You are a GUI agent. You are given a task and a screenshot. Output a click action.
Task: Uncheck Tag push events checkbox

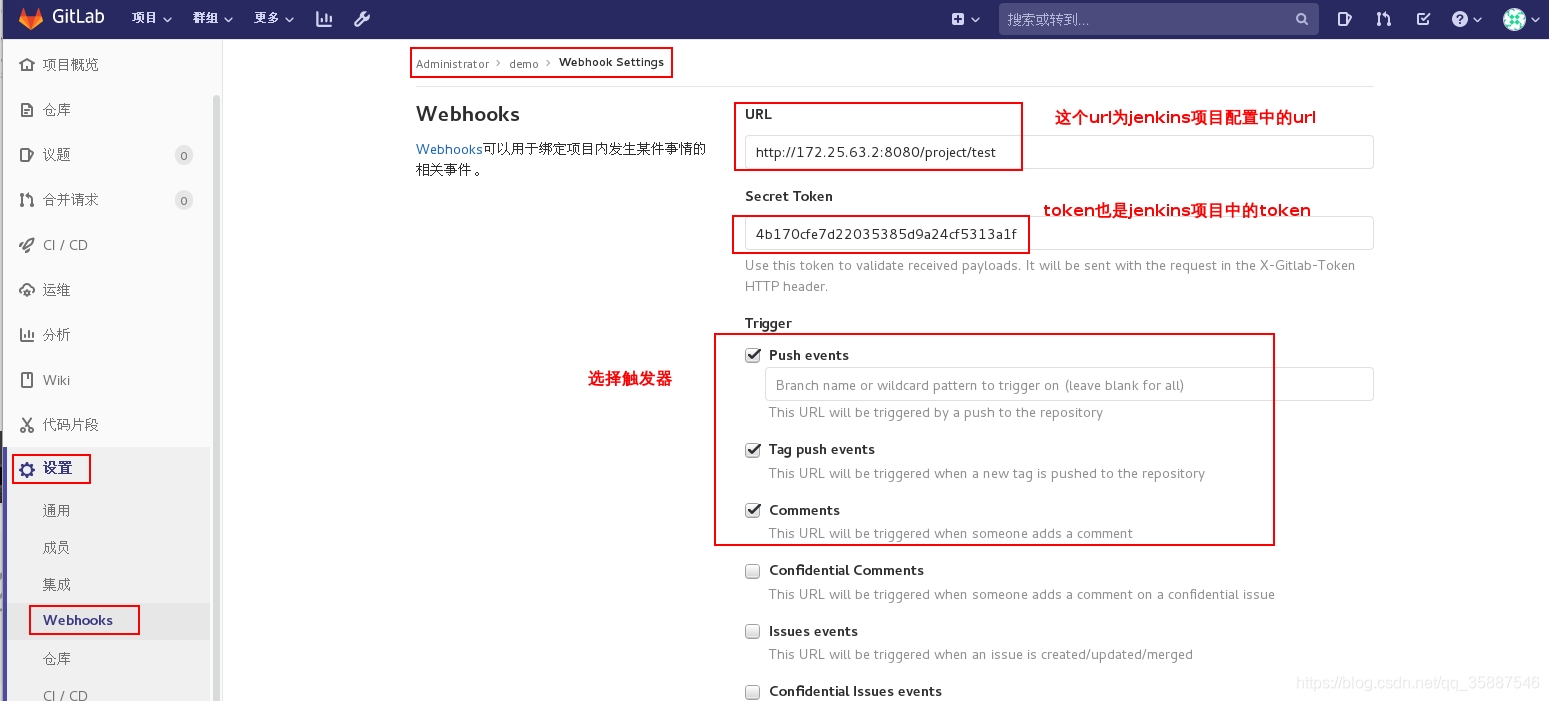click(753, 449)
